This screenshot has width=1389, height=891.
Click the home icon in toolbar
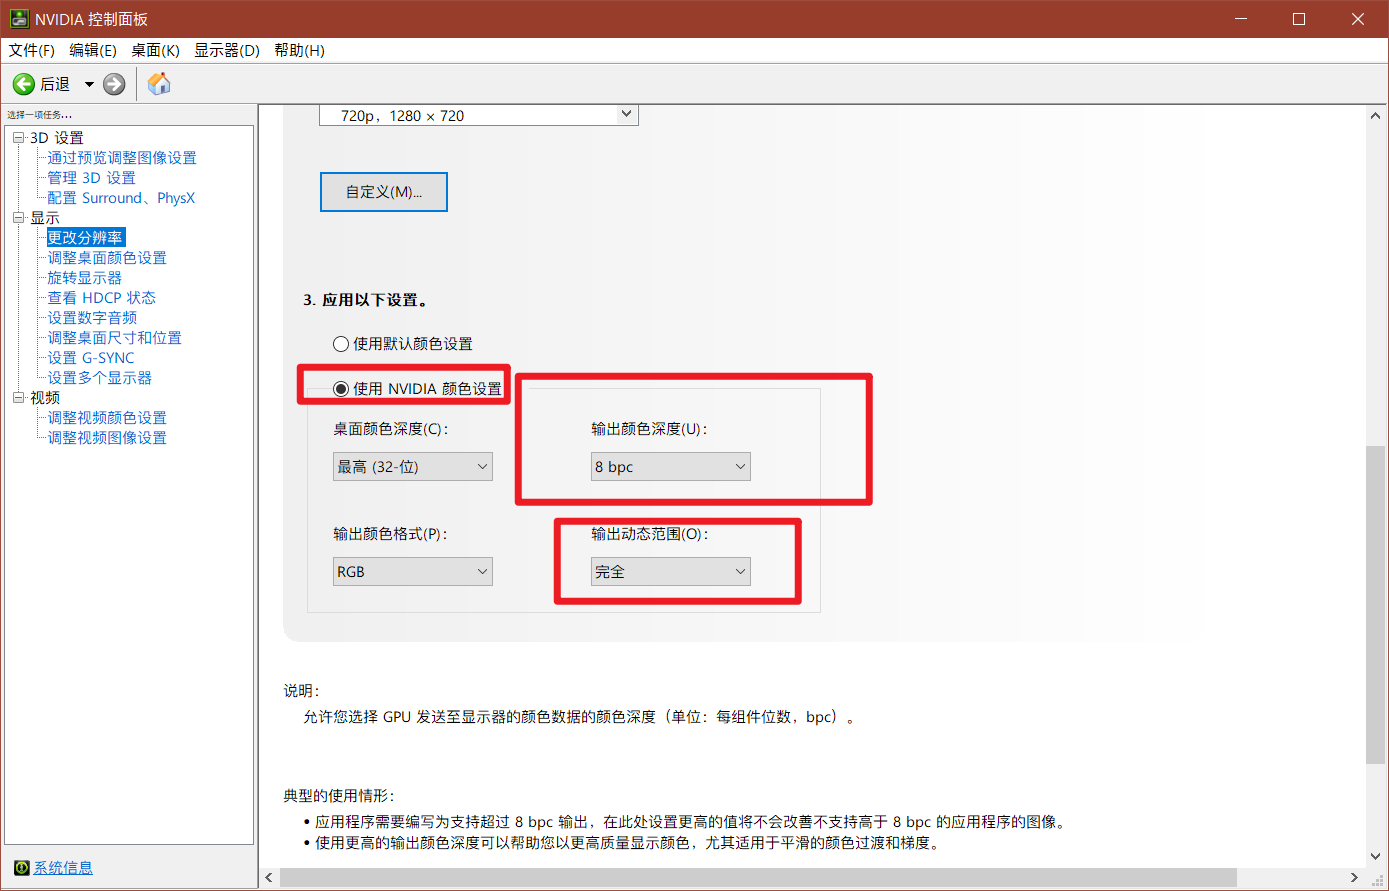[x=159, y=84]
